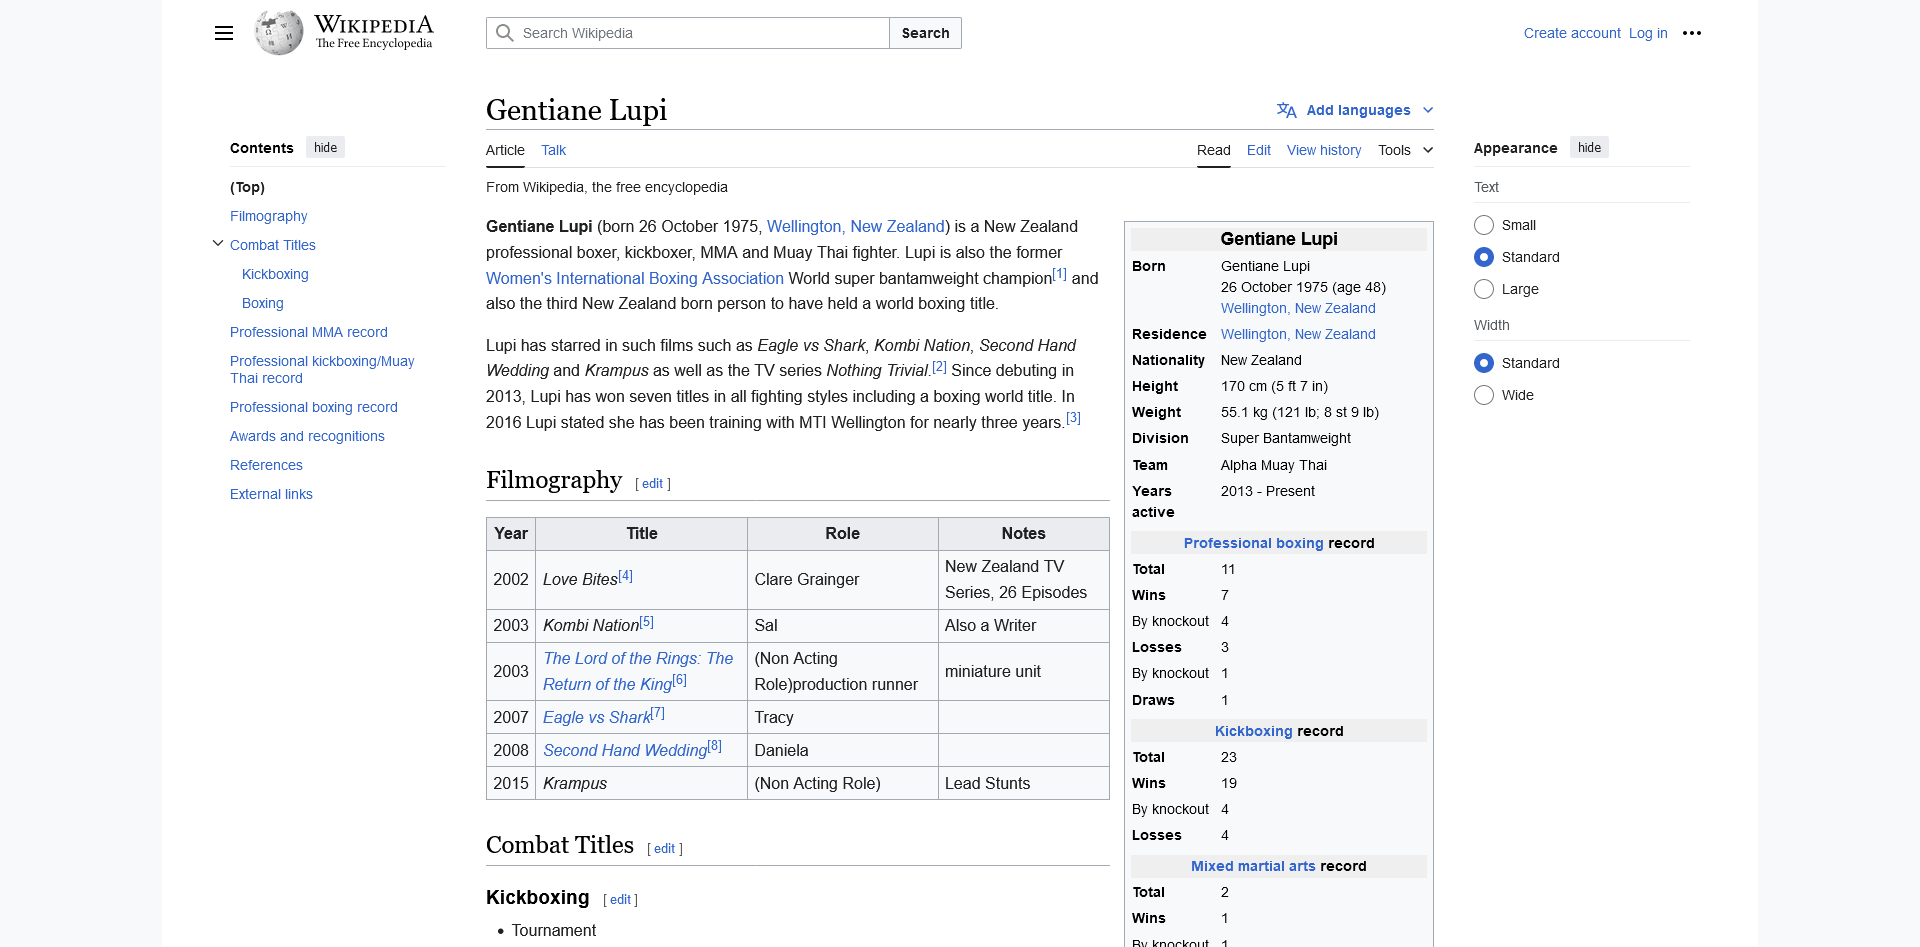Choose the Wide width option
Screen dimensions: 1920x947
(x=1484, y=395)
